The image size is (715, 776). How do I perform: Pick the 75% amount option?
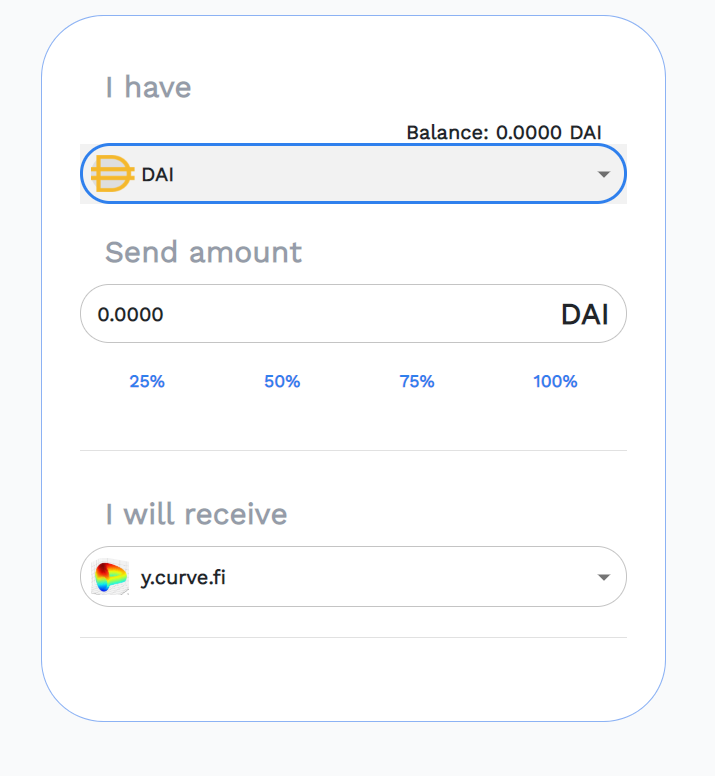click(417, 381)
